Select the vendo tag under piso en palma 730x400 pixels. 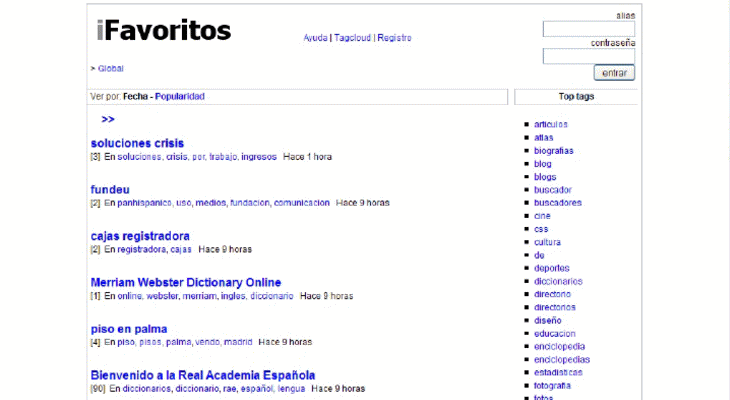[207, 342]
